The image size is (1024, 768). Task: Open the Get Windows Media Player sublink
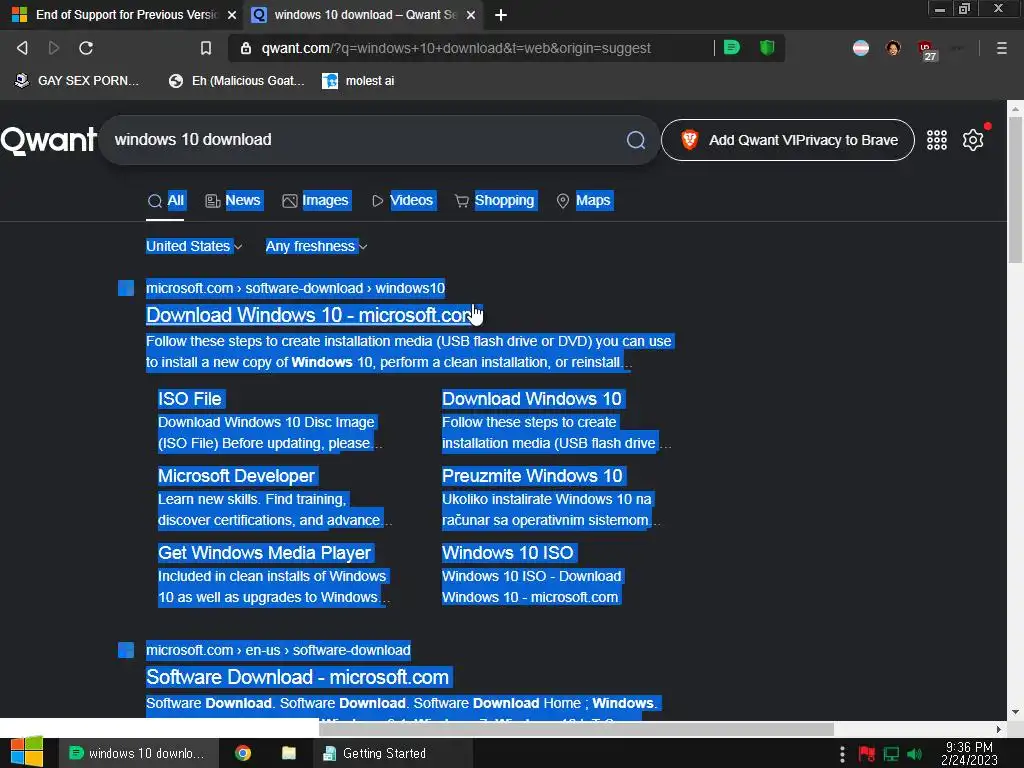pyautogui.click(x=264, y=552)
